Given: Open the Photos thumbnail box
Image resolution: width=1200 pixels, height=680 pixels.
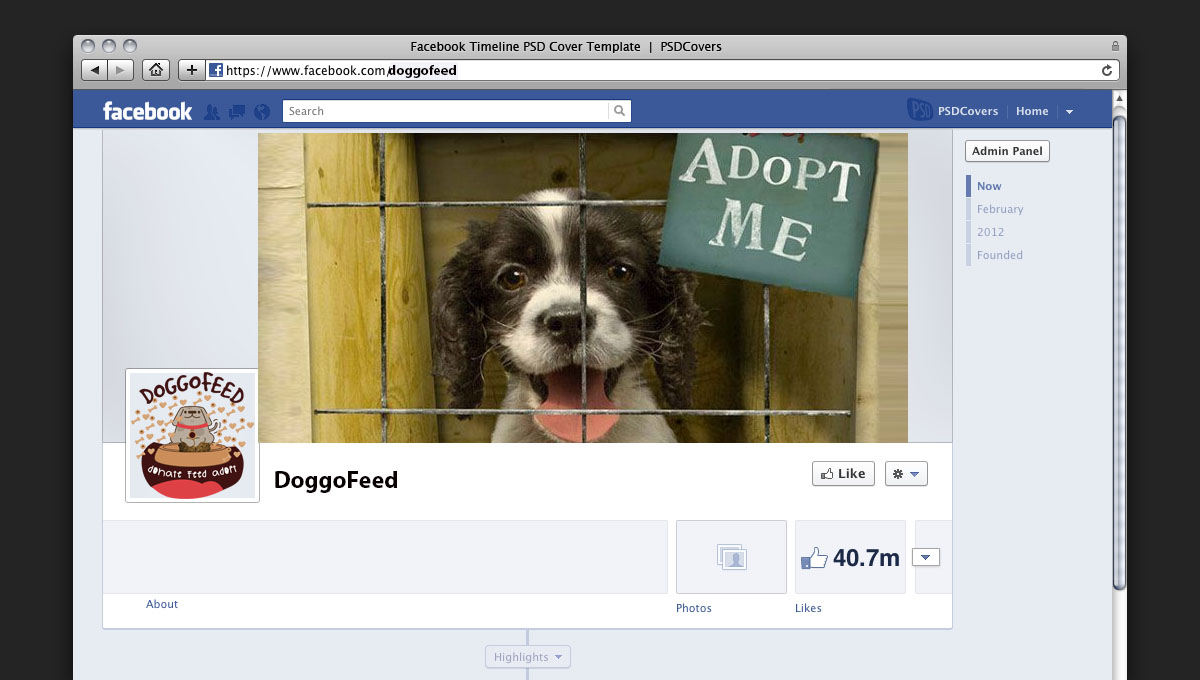Looking at the screenshot, I should [731, 557].
